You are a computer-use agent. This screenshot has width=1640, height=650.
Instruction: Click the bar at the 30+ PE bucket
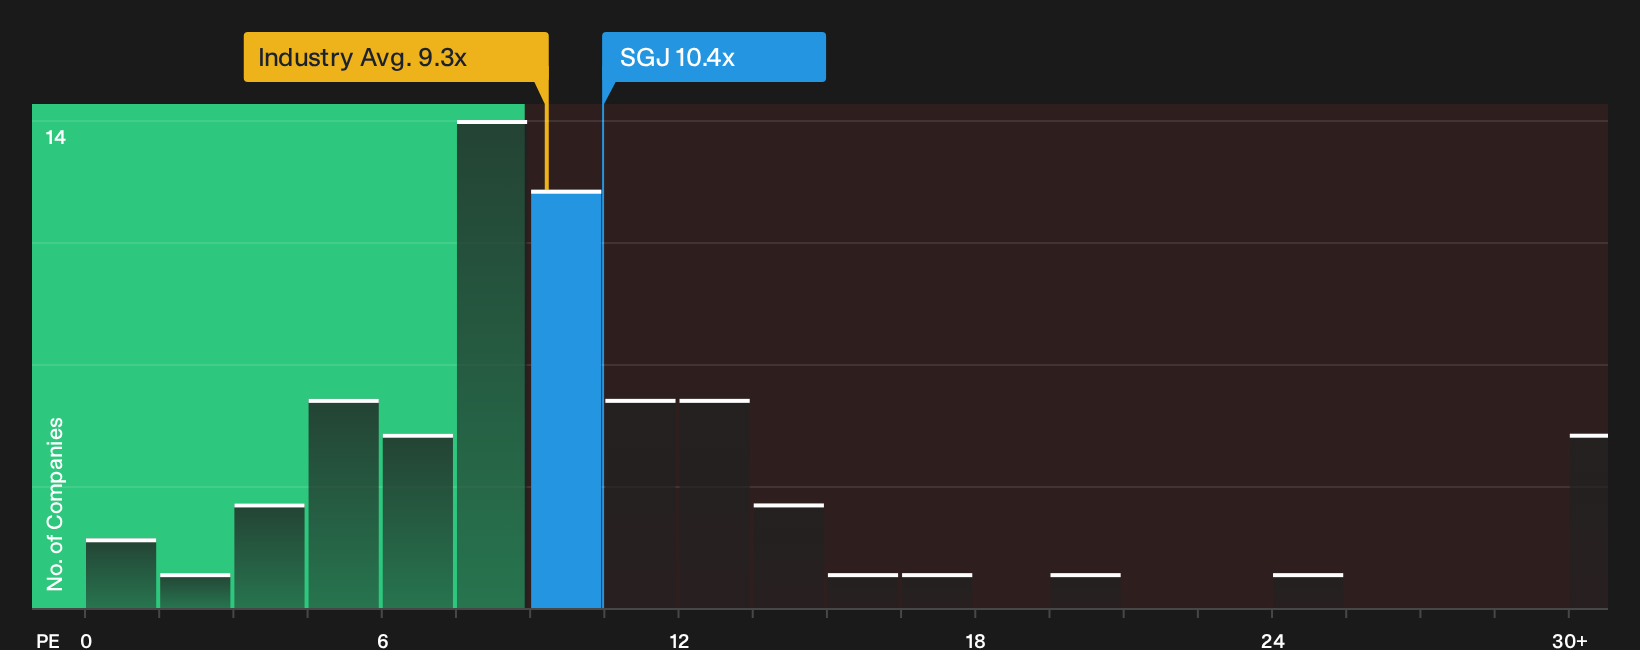(x=1589, y=521)
